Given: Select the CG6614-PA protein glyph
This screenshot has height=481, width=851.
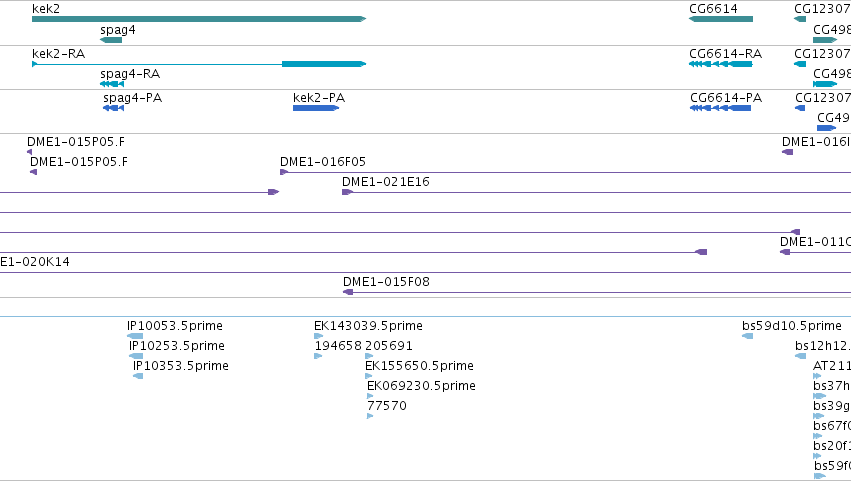Looking at the screenshot, I should pos(721,108).
